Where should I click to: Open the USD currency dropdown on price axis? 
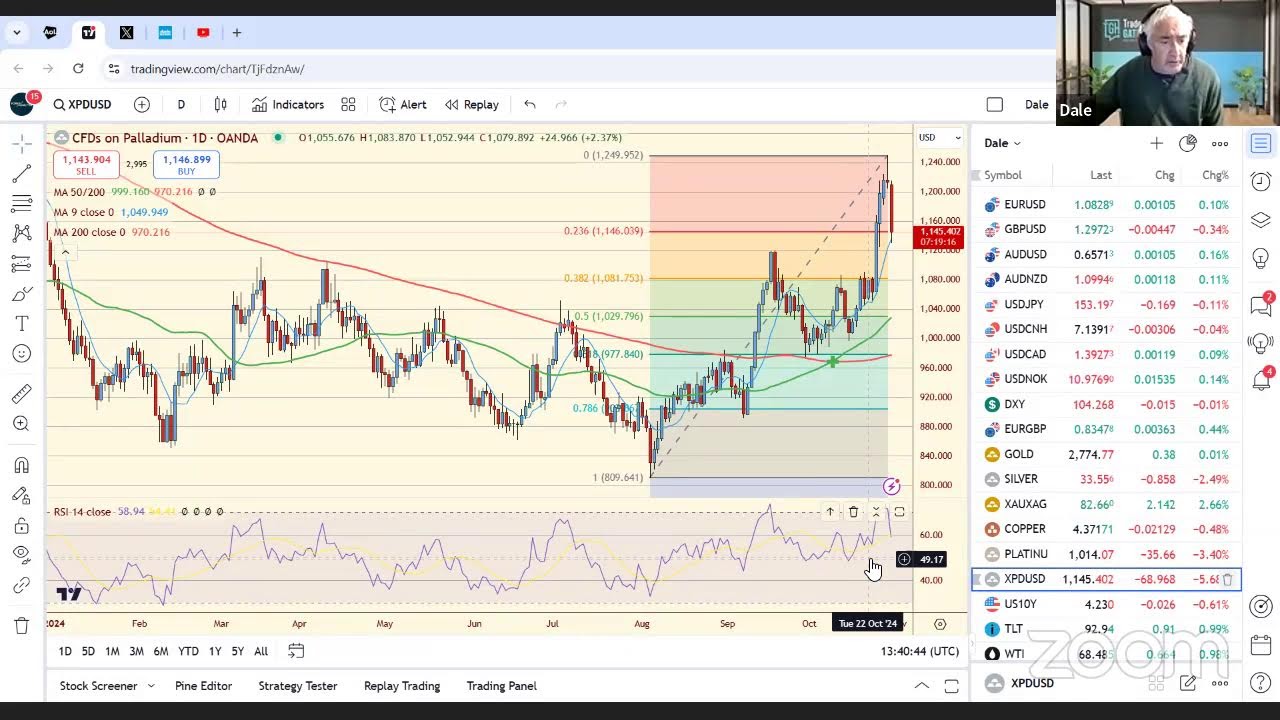(x=940, y=137)
